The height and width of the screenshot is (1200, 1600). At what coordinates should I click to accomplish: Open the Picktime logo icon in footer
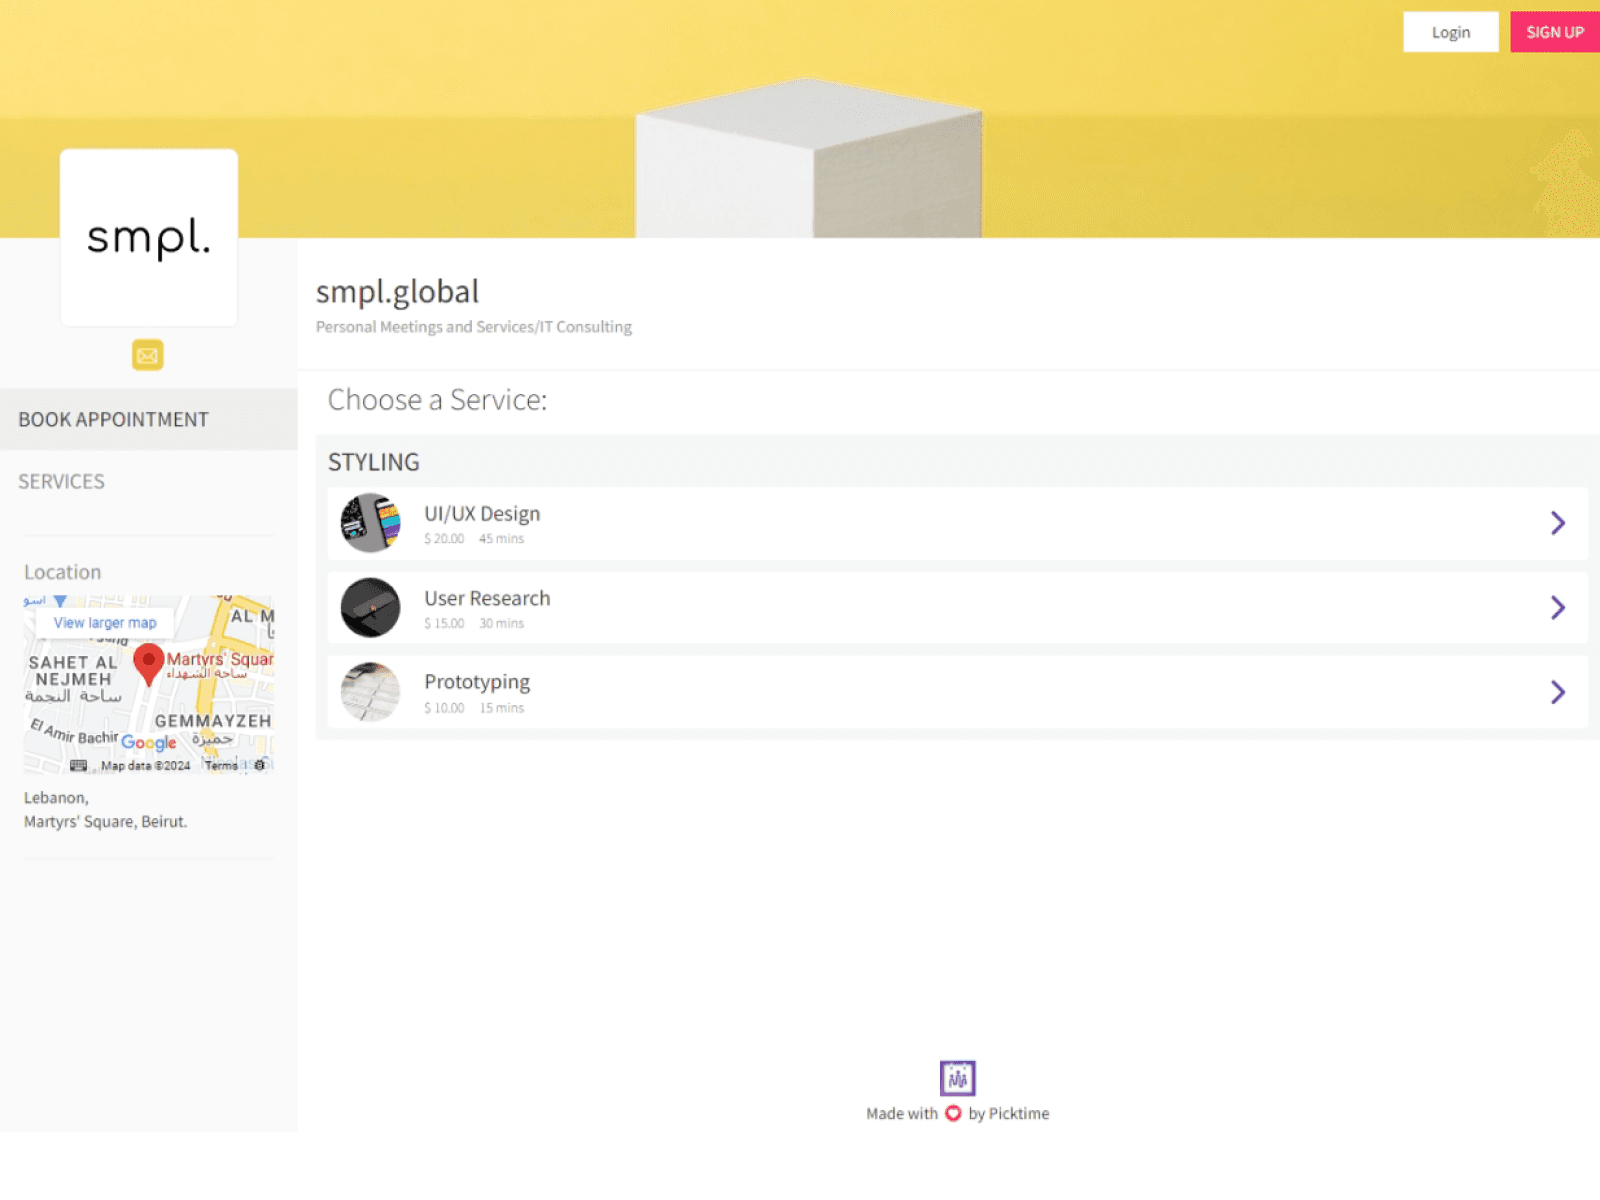click(957, 1078)
